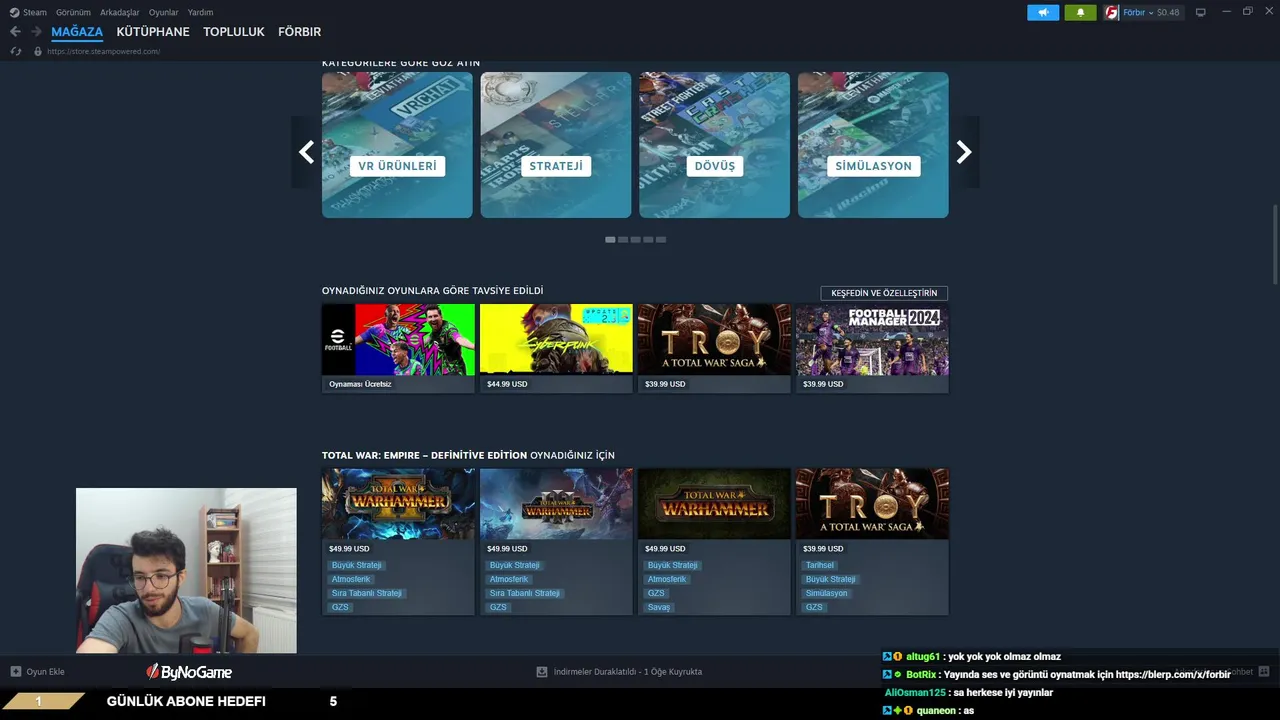Open the Görünüm menu

point(73,12)
